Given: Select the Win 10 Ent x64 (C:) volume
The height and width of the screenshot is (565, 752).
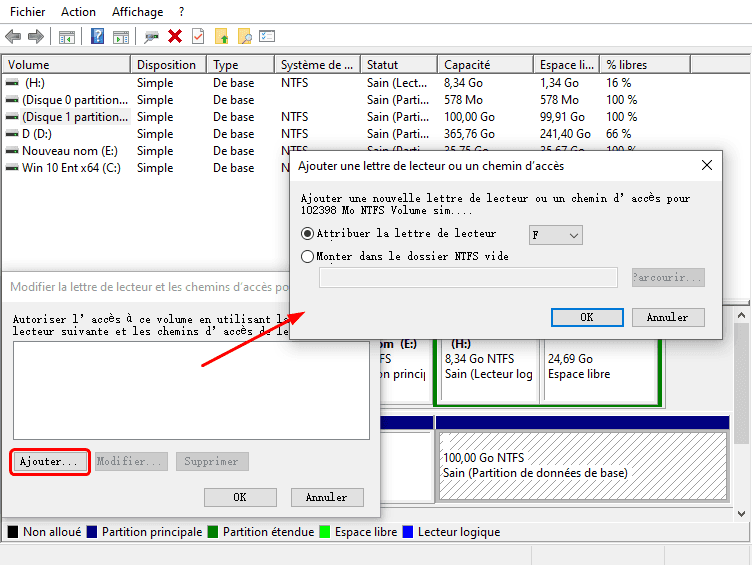Looking at the screenshot, I should pos(71,168).
